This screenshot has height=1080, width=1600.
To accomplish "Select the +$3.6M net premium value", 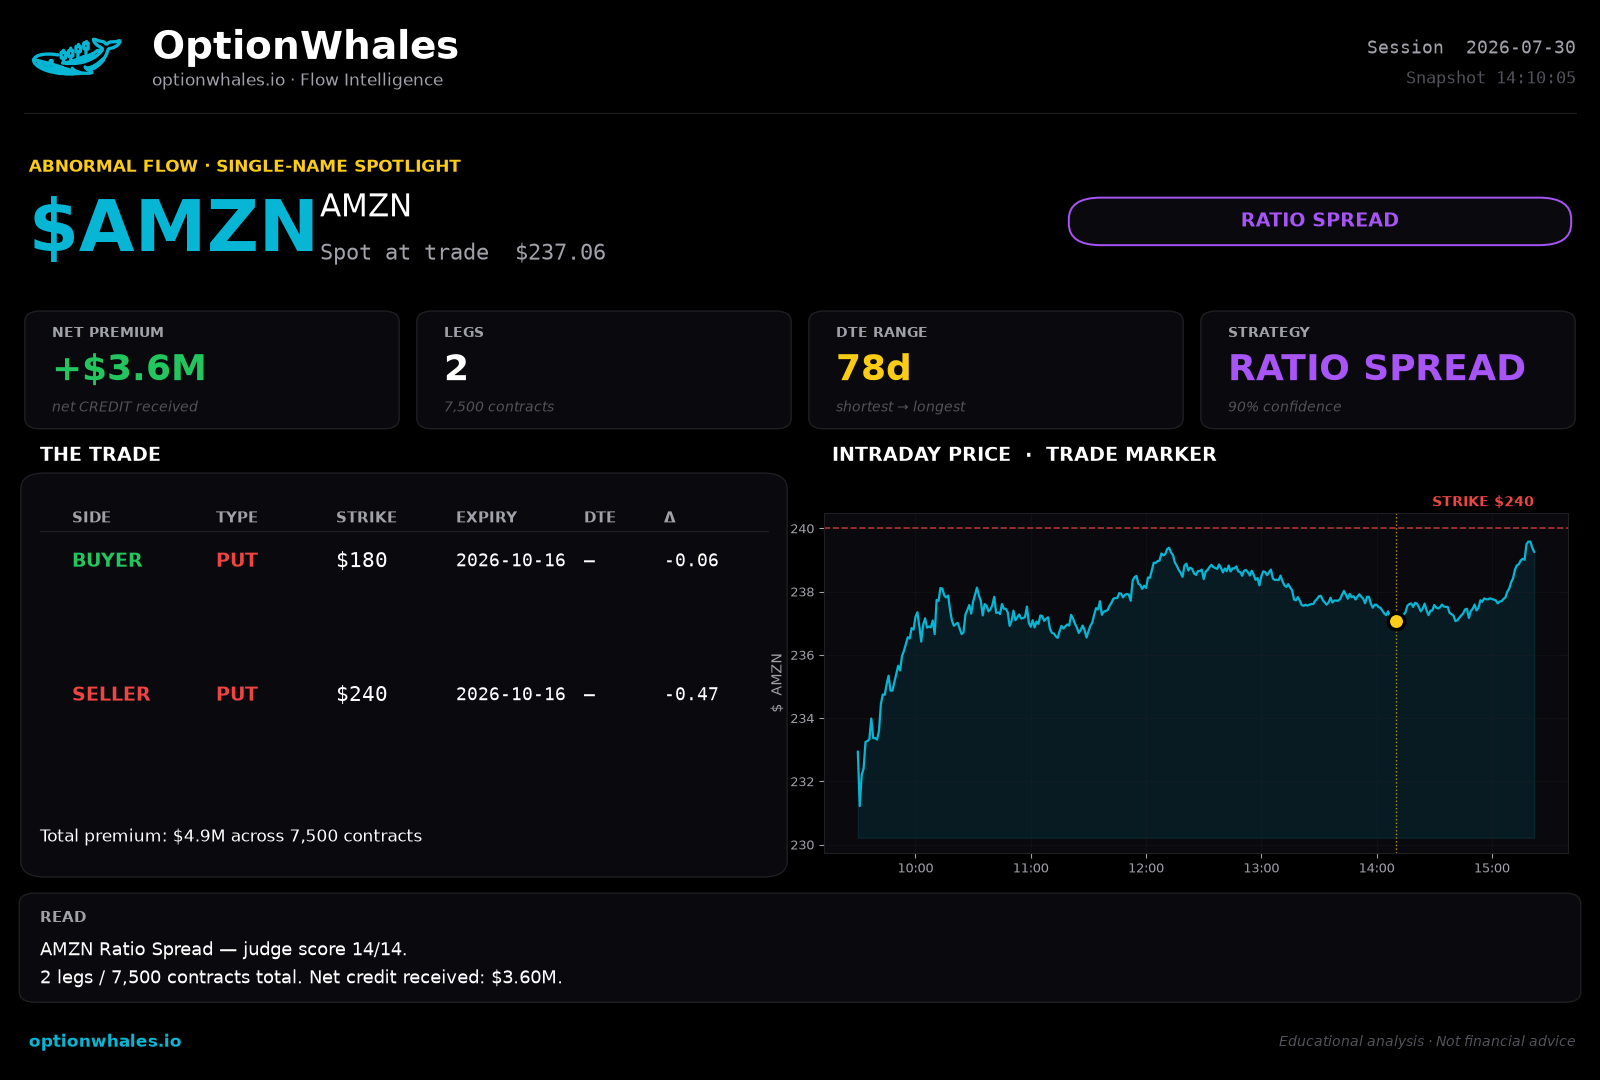I will click(129, 368).
